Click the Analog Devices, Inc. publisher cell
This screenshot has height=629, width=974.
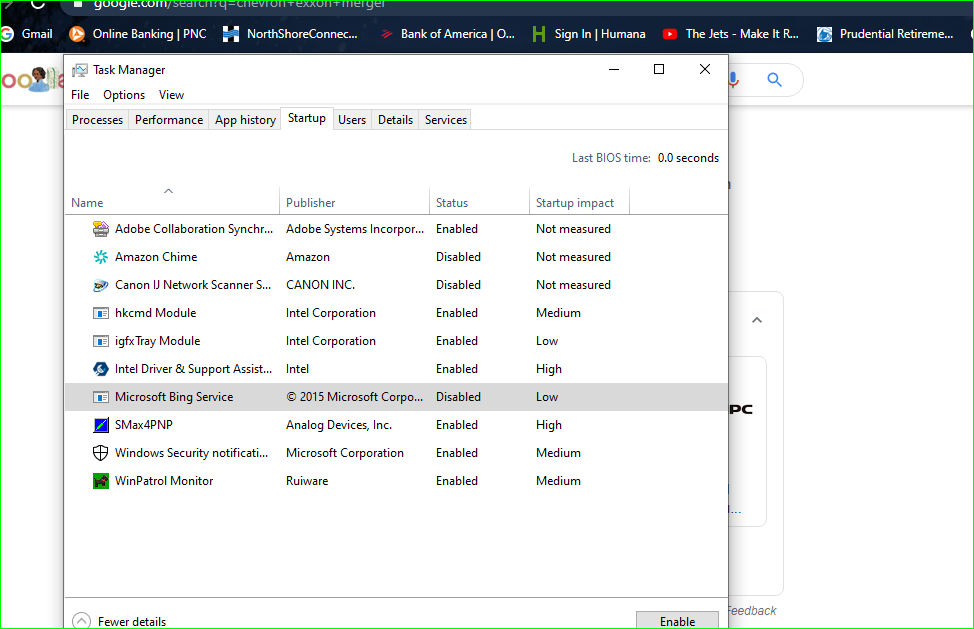(339, 425)
